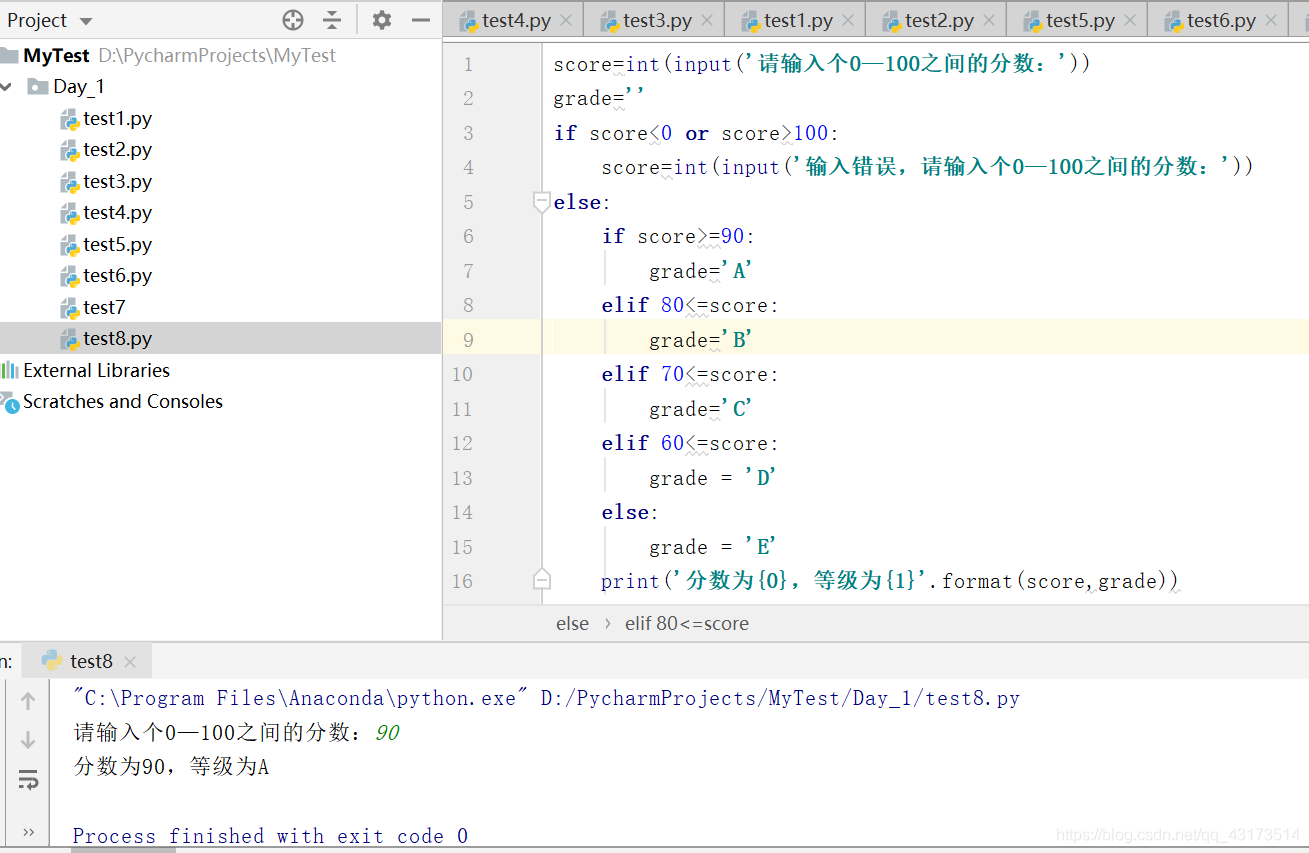Close the test4.py editor tab
Image resolution: width=1309 pixels, height=853 pixels.
[566, 21]
